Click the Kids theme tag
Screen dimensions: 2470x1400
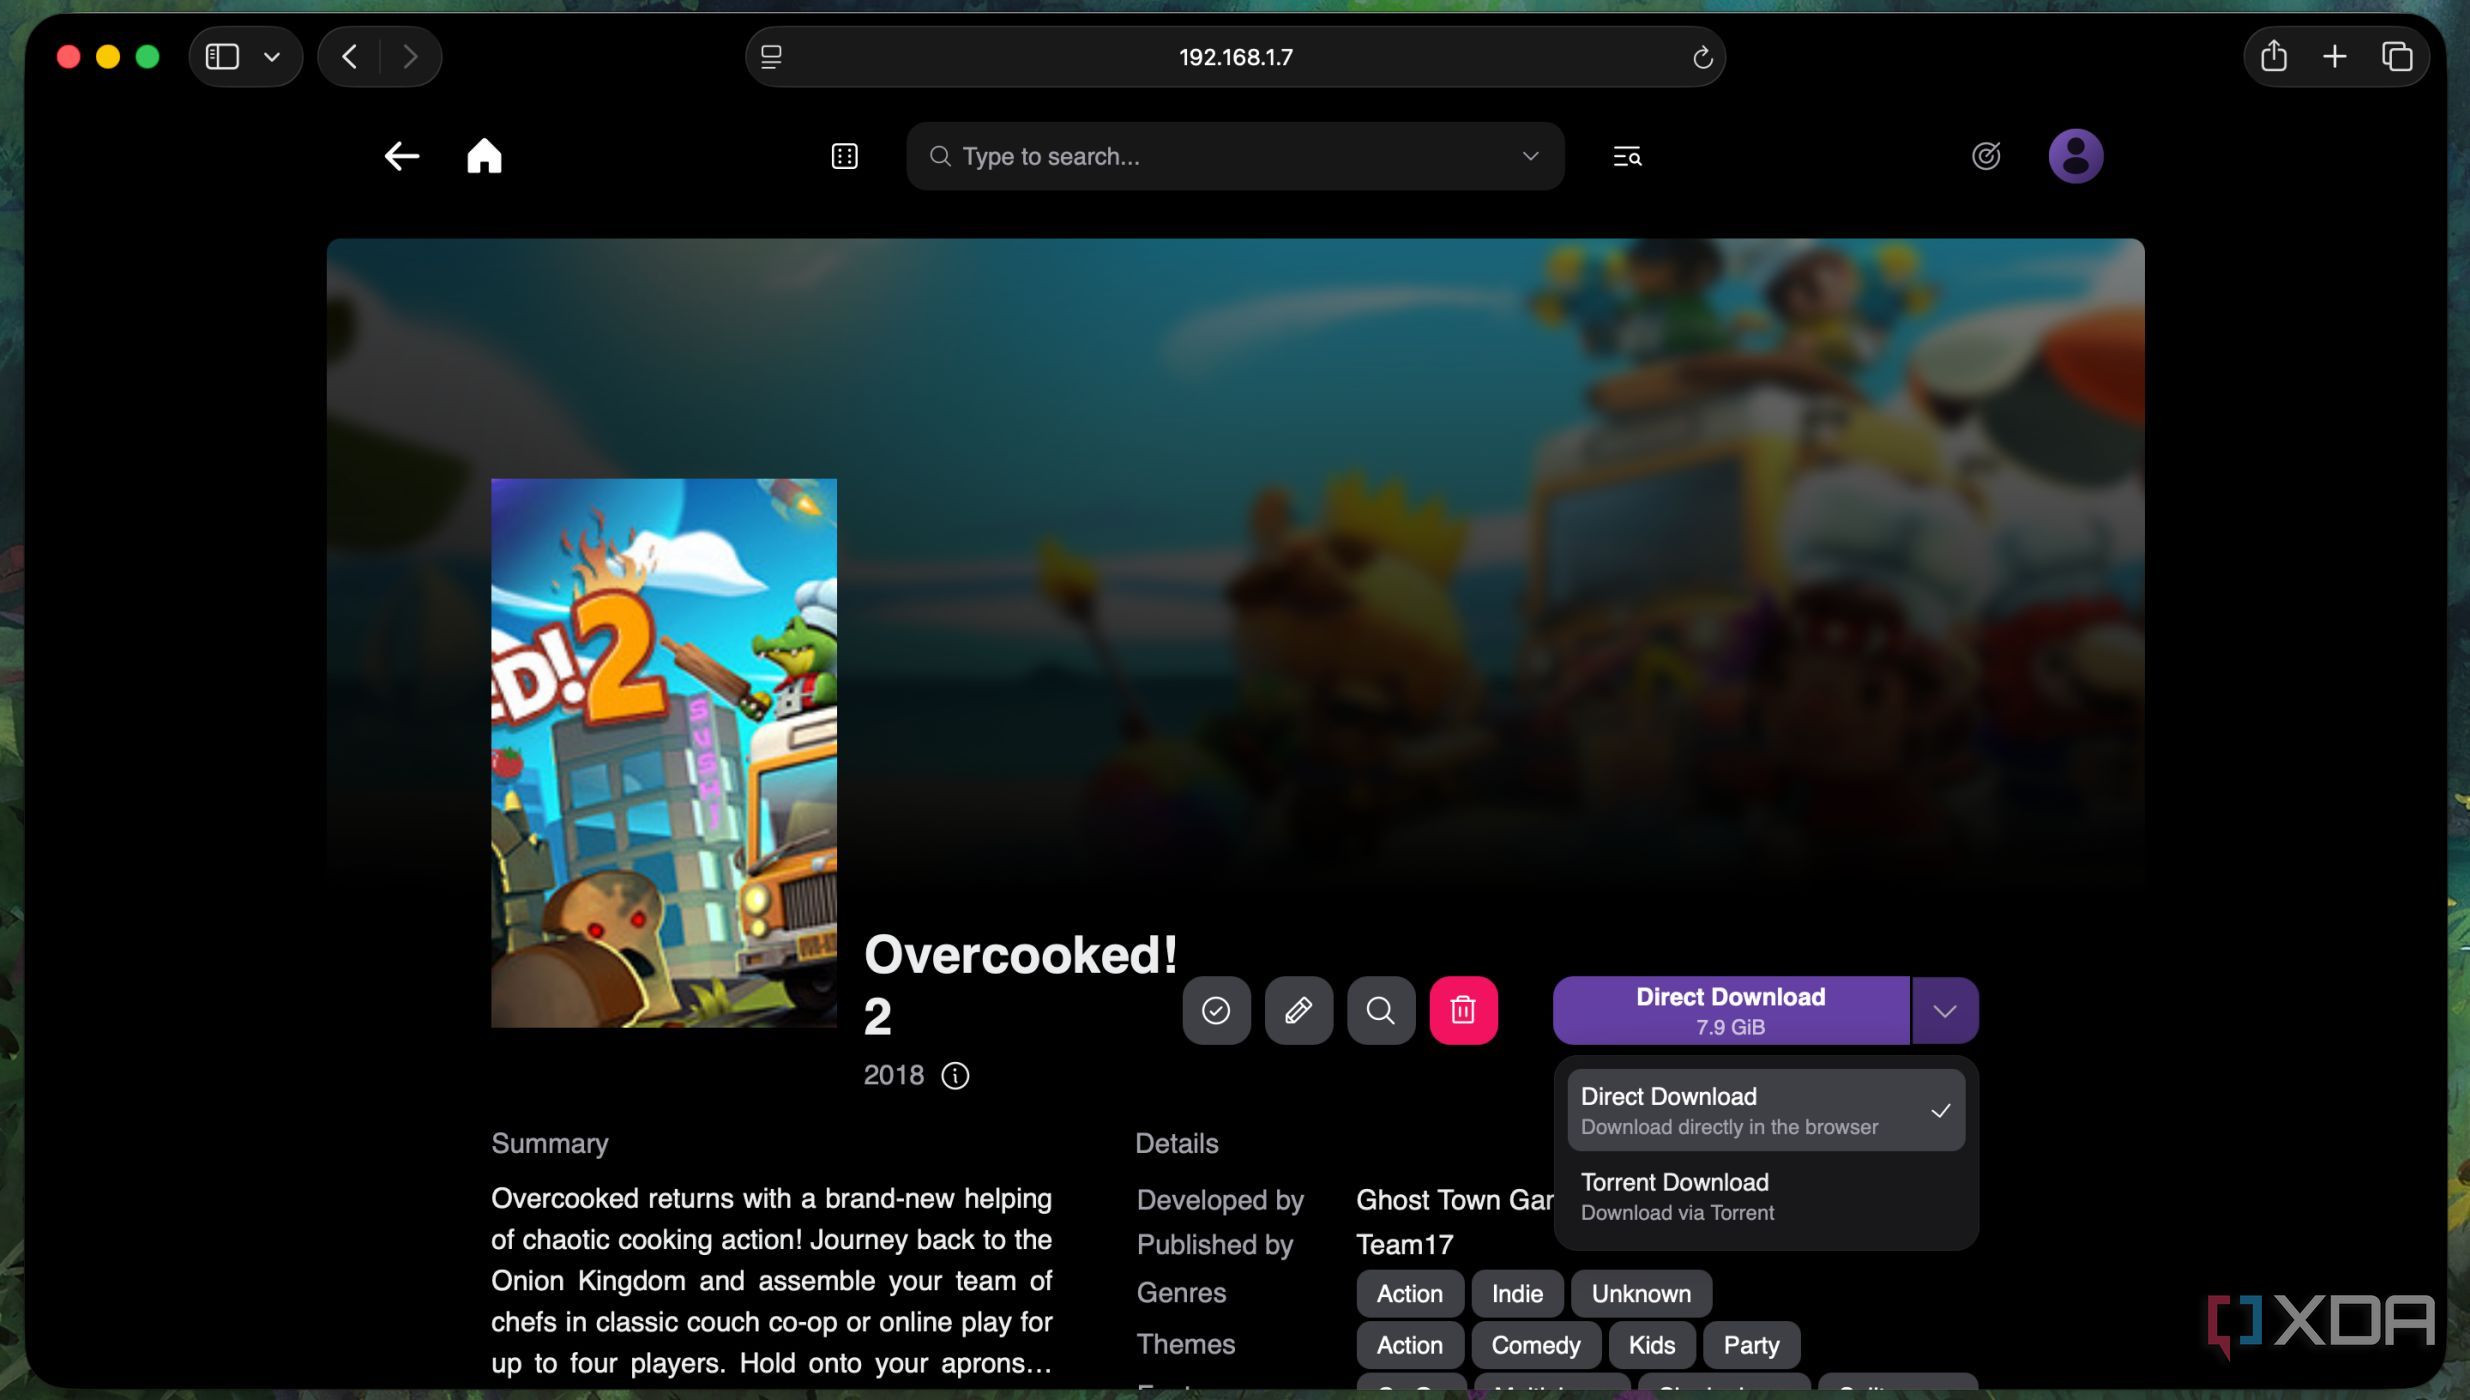(x=1651, y=1345)
